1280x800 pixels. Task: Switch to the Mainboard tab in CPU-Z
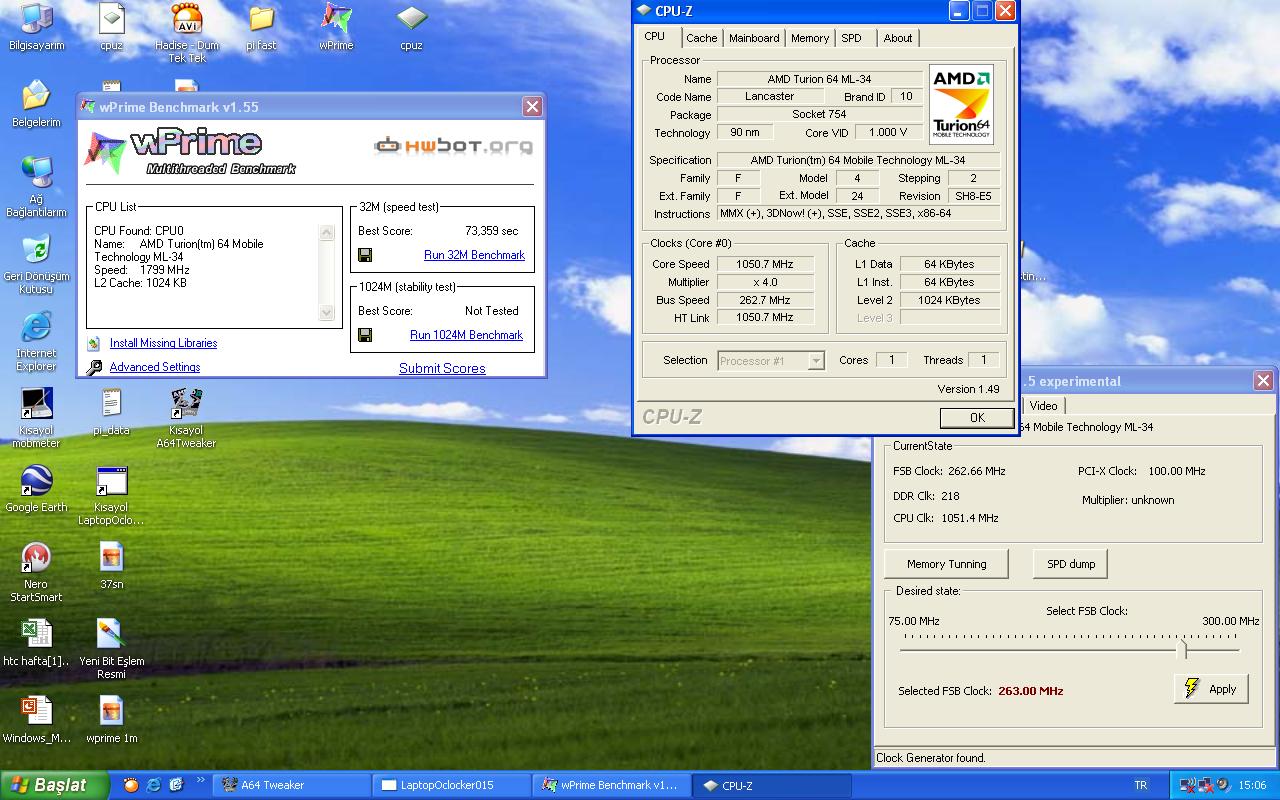pos(754,38)
